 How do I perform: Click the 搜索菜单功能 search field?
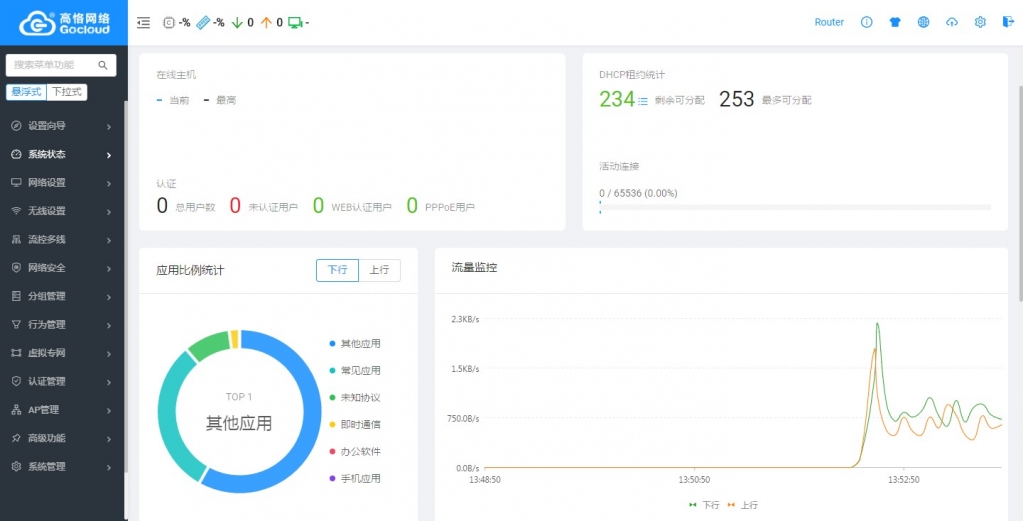(52, 65)
